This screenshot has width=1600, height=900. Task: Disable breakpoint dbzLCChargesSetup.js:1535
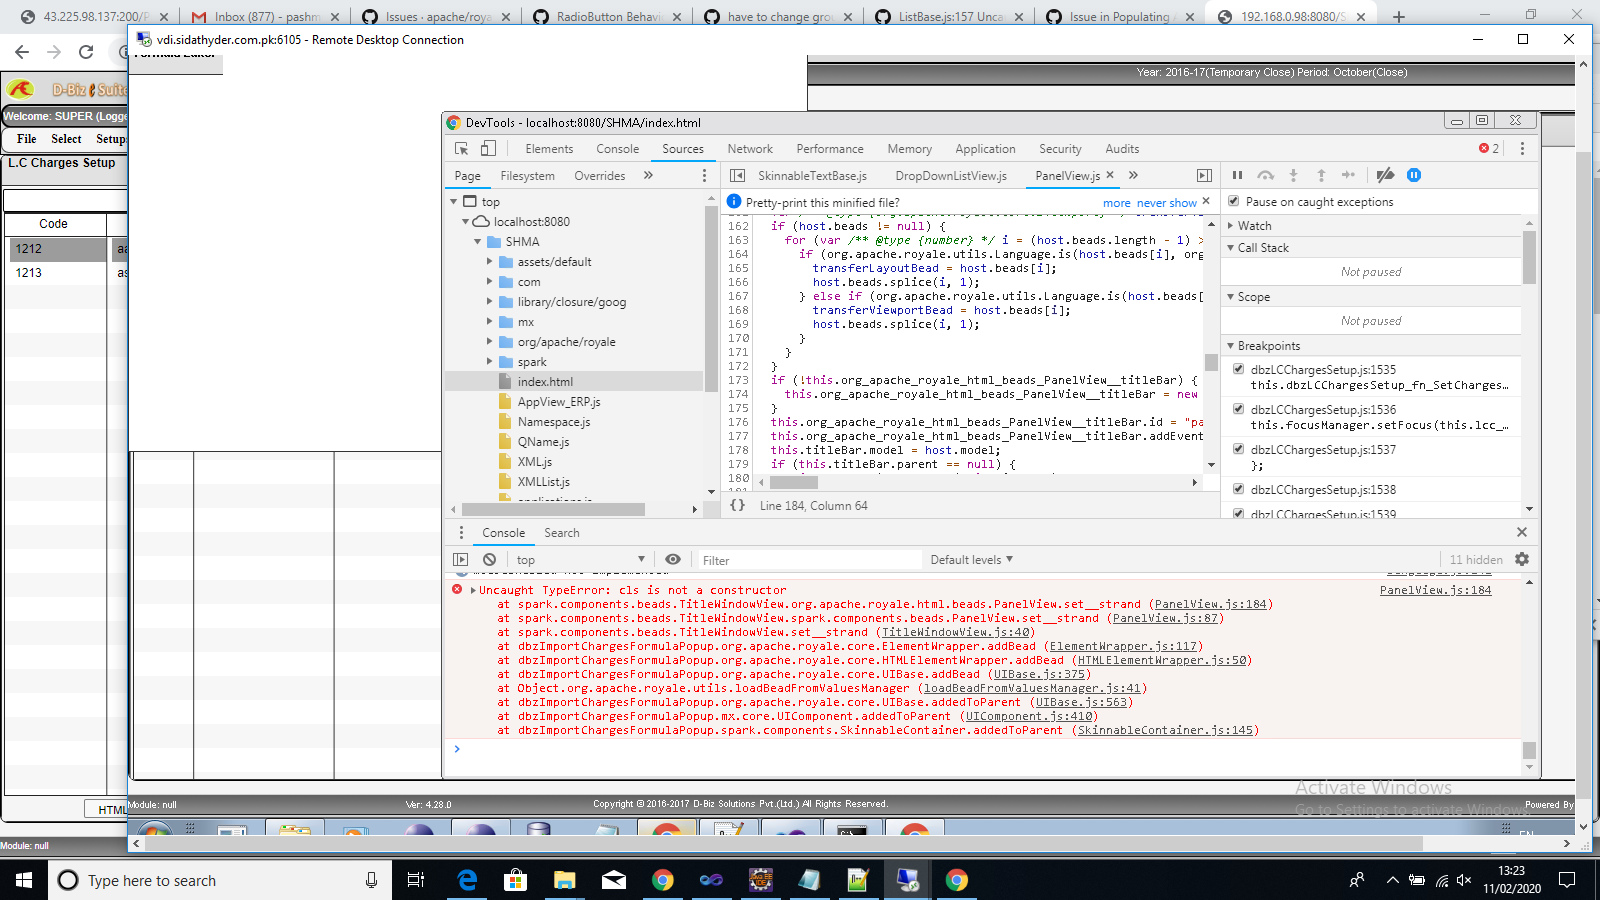[x=1240, y=369]
